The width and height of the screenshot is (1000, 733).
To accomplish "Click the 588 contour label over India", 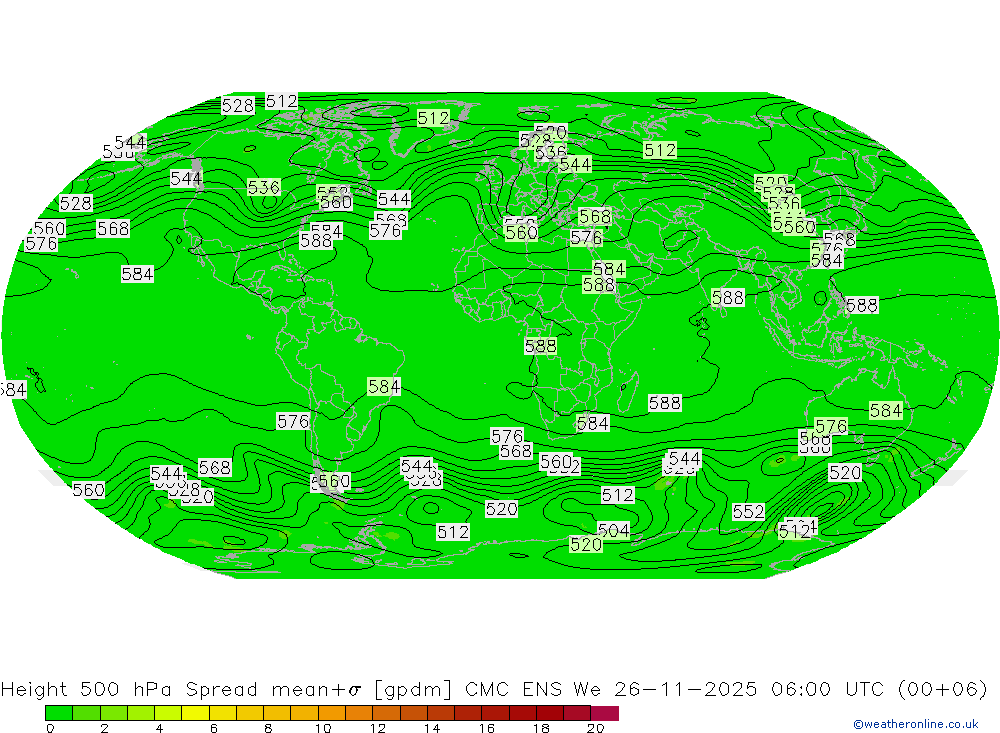I will 728,298.
